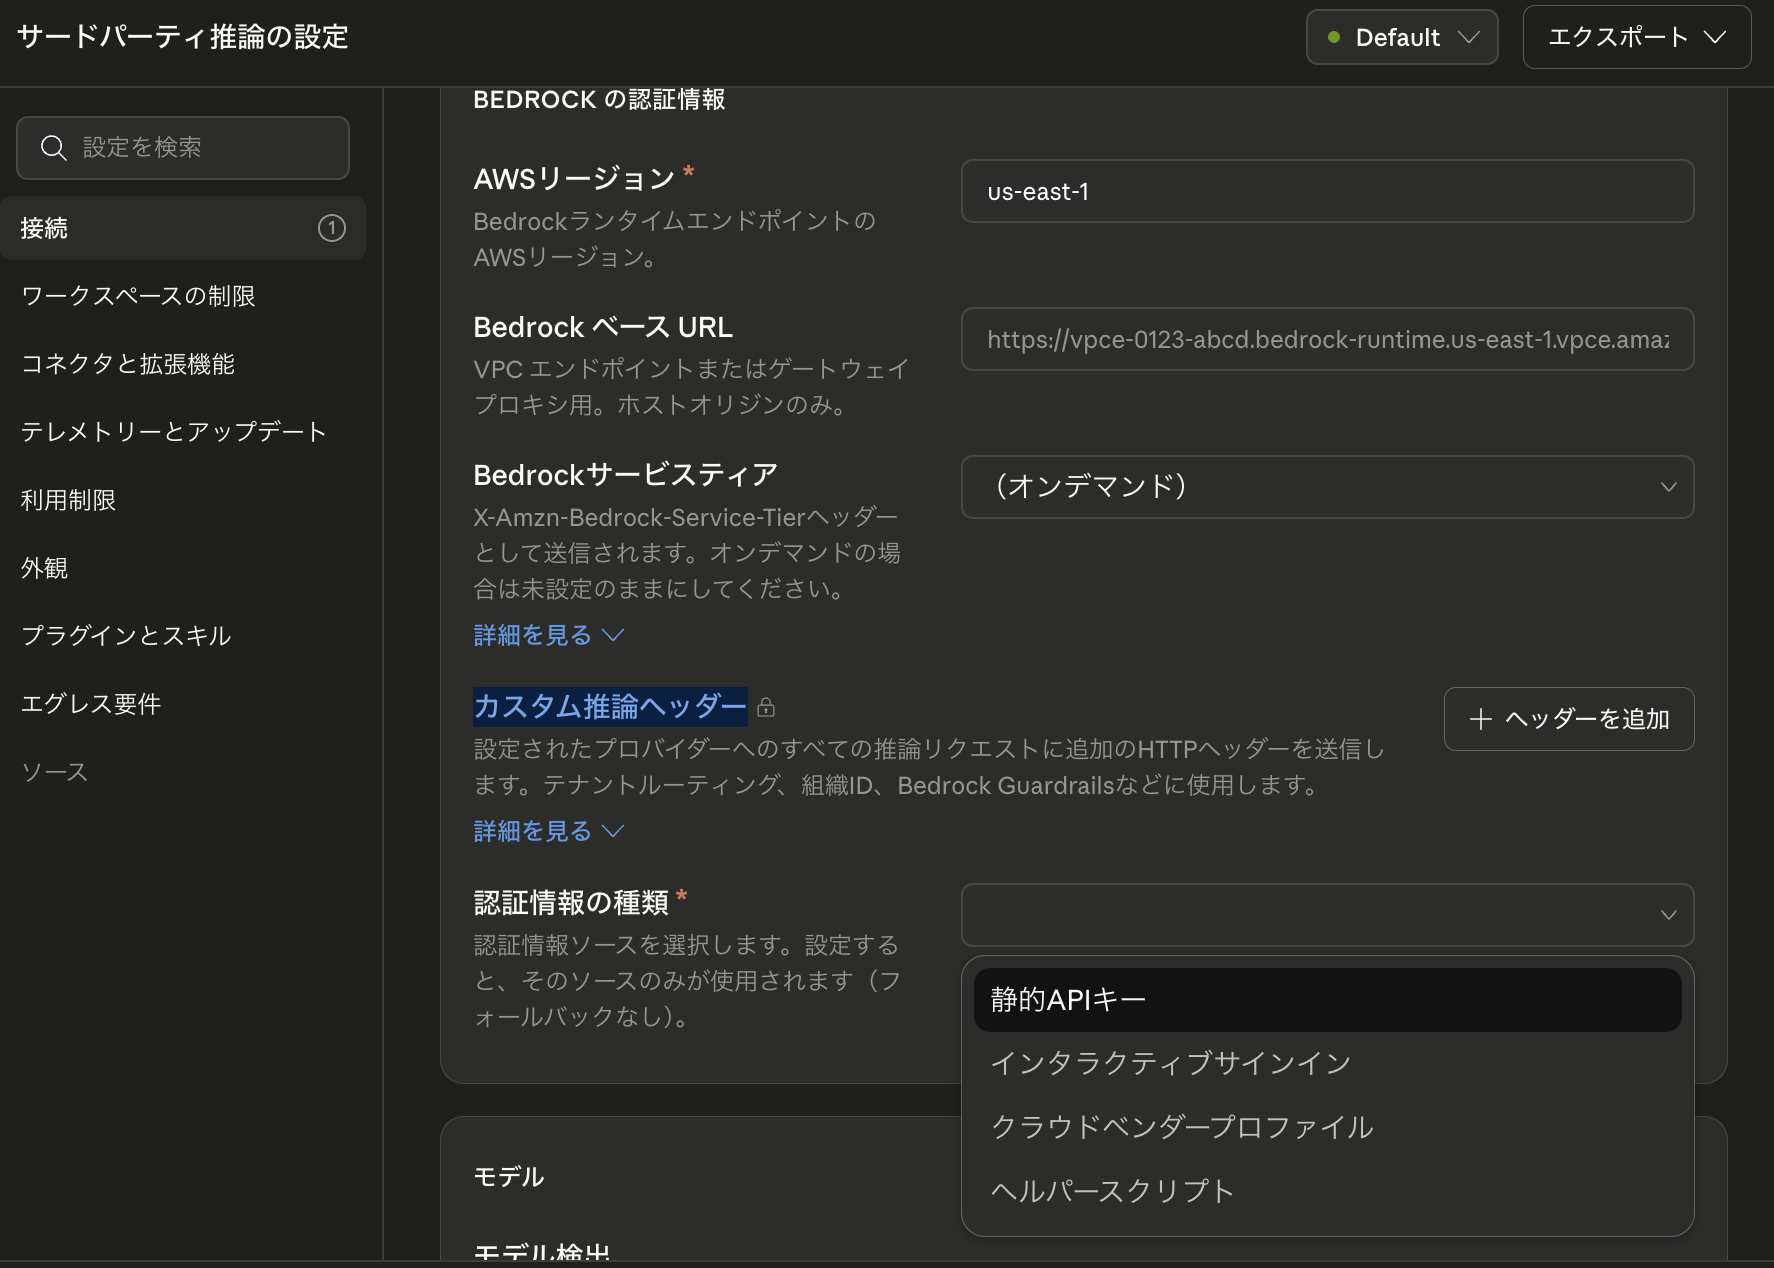The height and width of the screenshot is (1268, 1774).
Task: Select インタラクティブサインイン option
Action: (x=1327, y=1064)
